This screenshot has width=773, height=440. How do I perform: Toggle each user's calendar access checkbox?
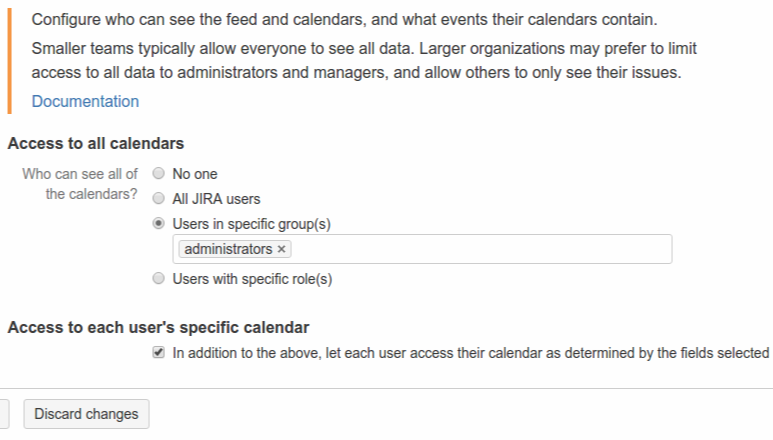pyautogui.click(x=158, y=352)
